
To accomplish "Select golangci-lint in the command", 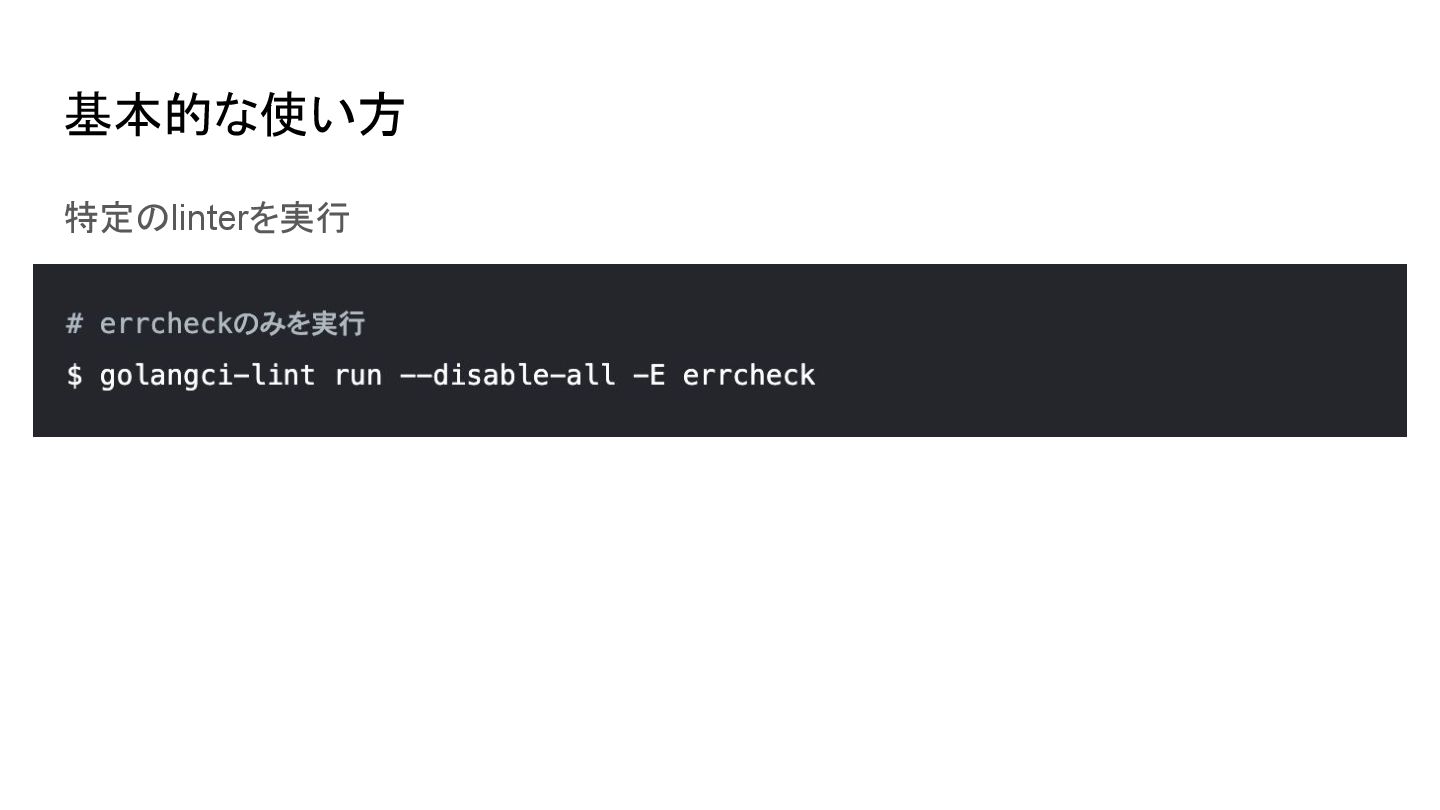I will 207,376.
